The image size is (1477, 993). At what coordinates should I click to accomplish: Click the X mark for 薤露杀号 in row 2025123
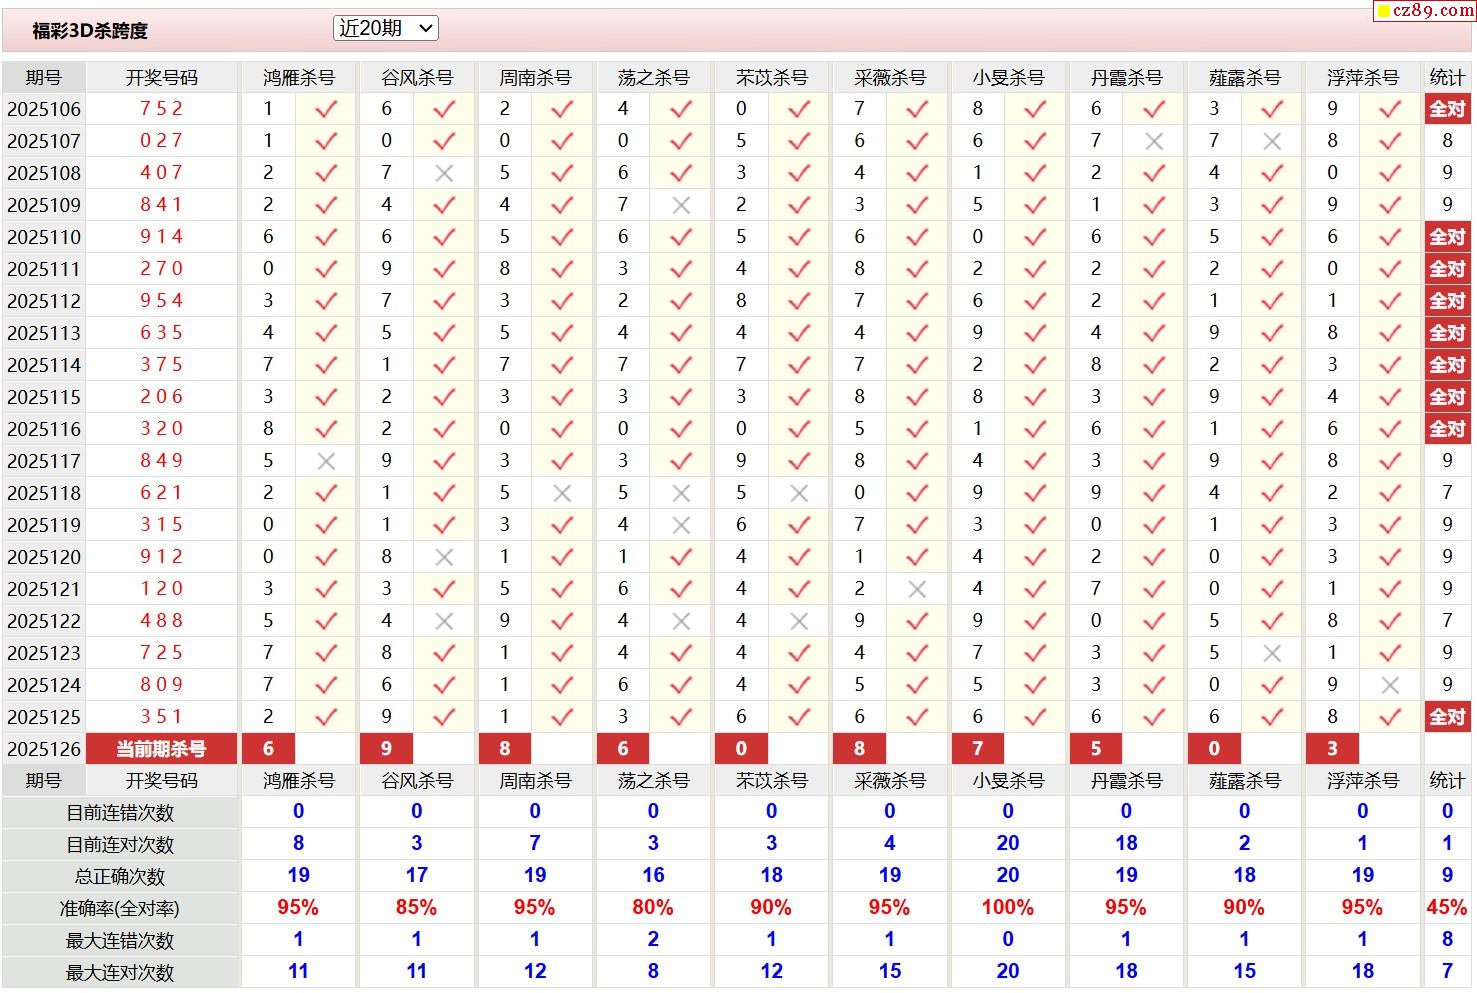point(1272,653)
